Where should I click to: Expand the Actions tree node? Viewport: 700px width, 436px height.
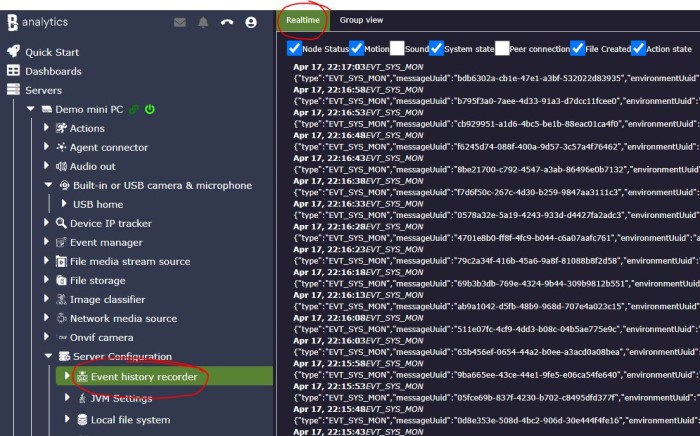pyautogui.click(x=47, y=128)
